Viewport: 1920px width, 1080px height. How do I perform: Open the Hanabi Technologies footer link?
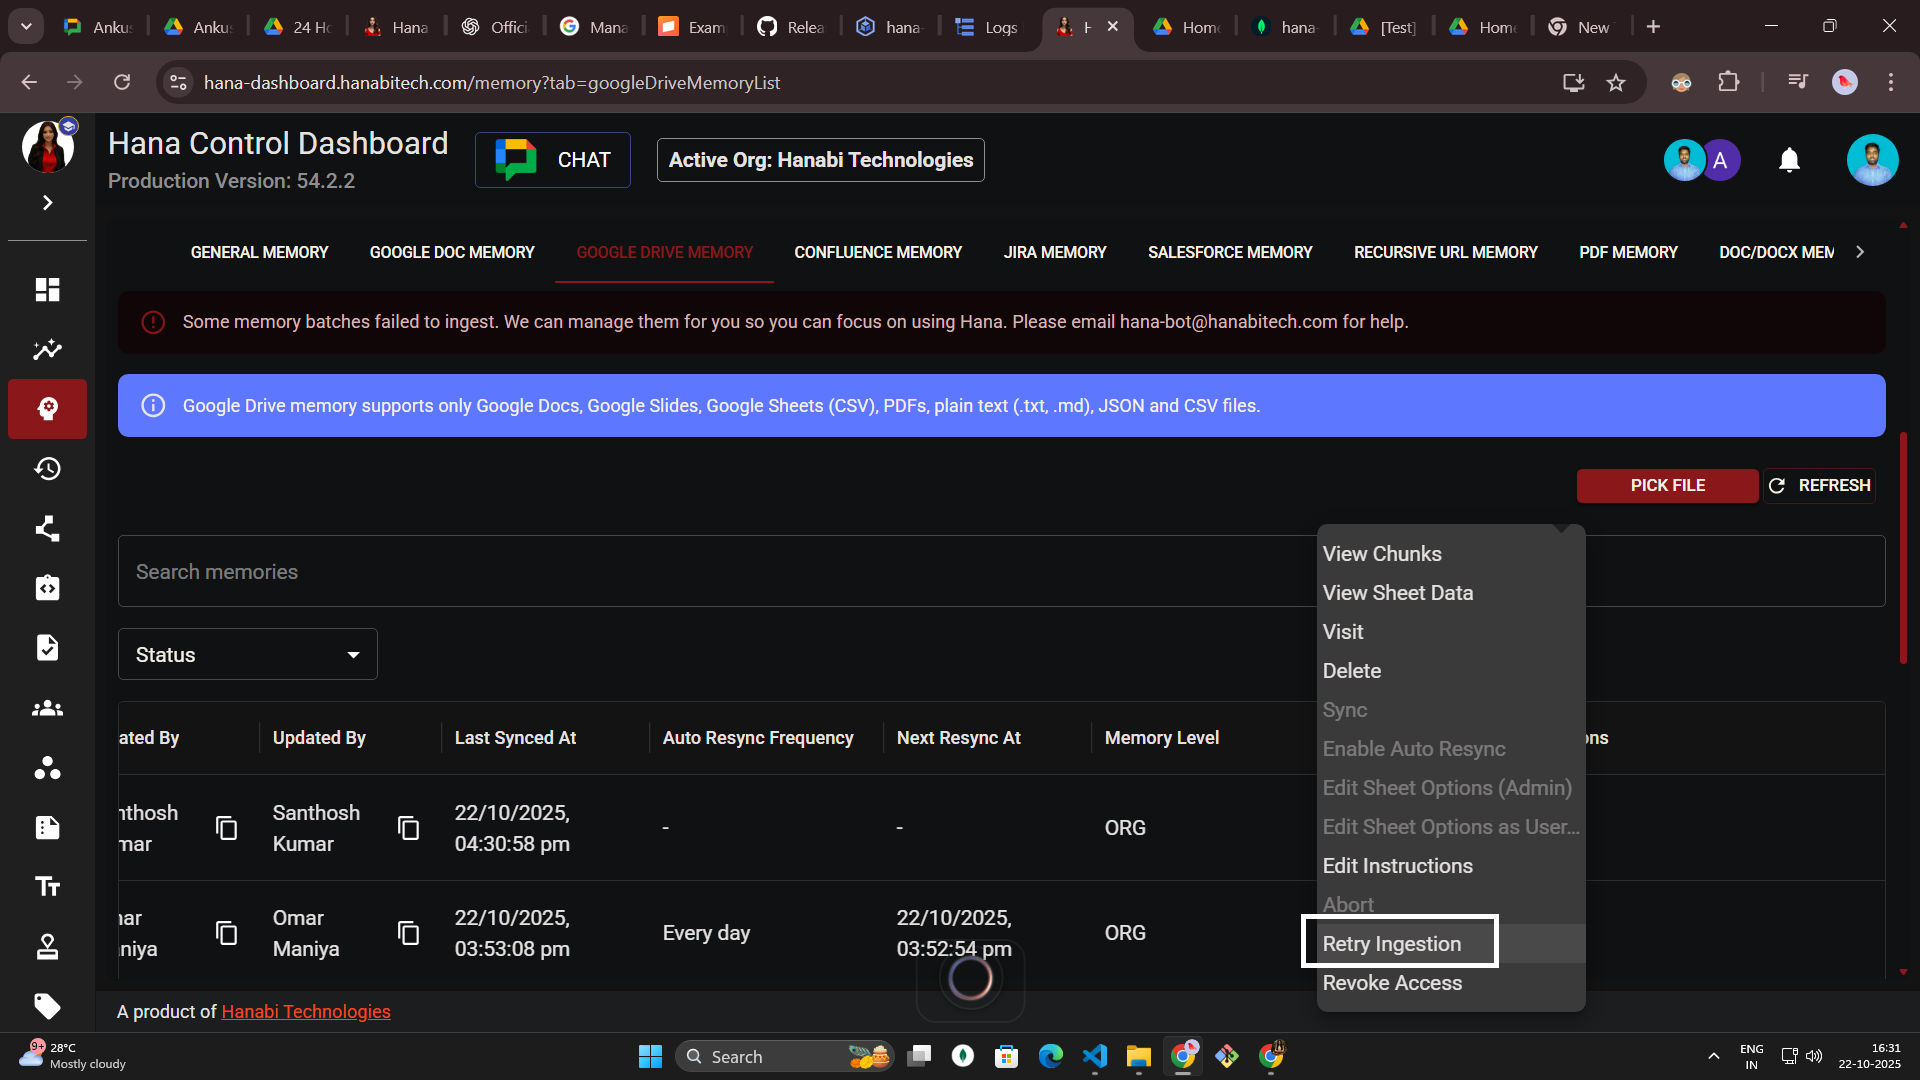click(305, 1012)
